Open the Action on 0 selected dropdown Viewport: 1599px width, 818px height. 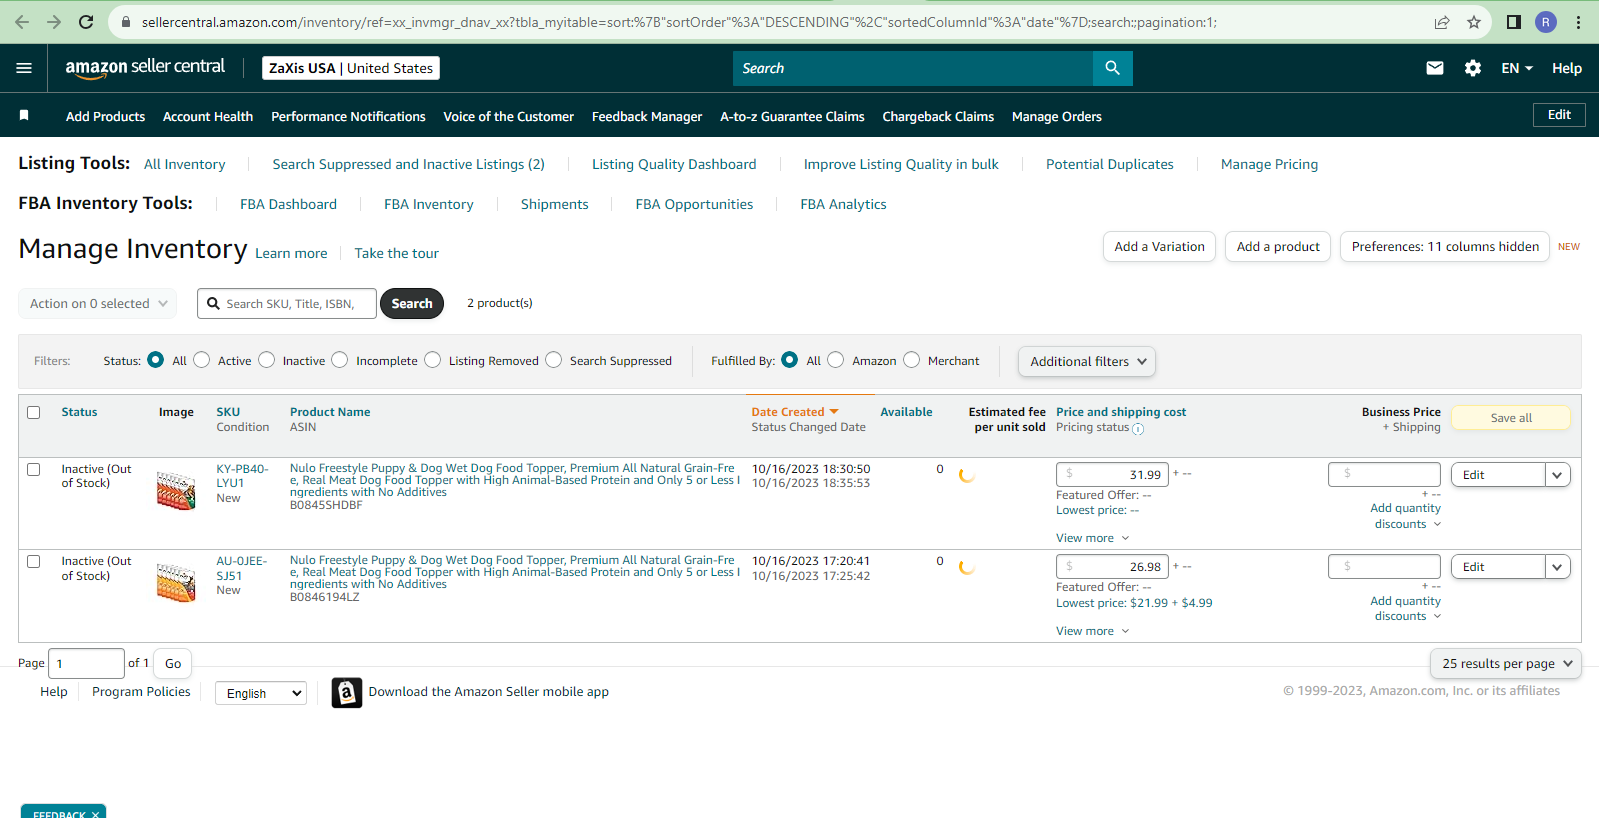point(98,304)
